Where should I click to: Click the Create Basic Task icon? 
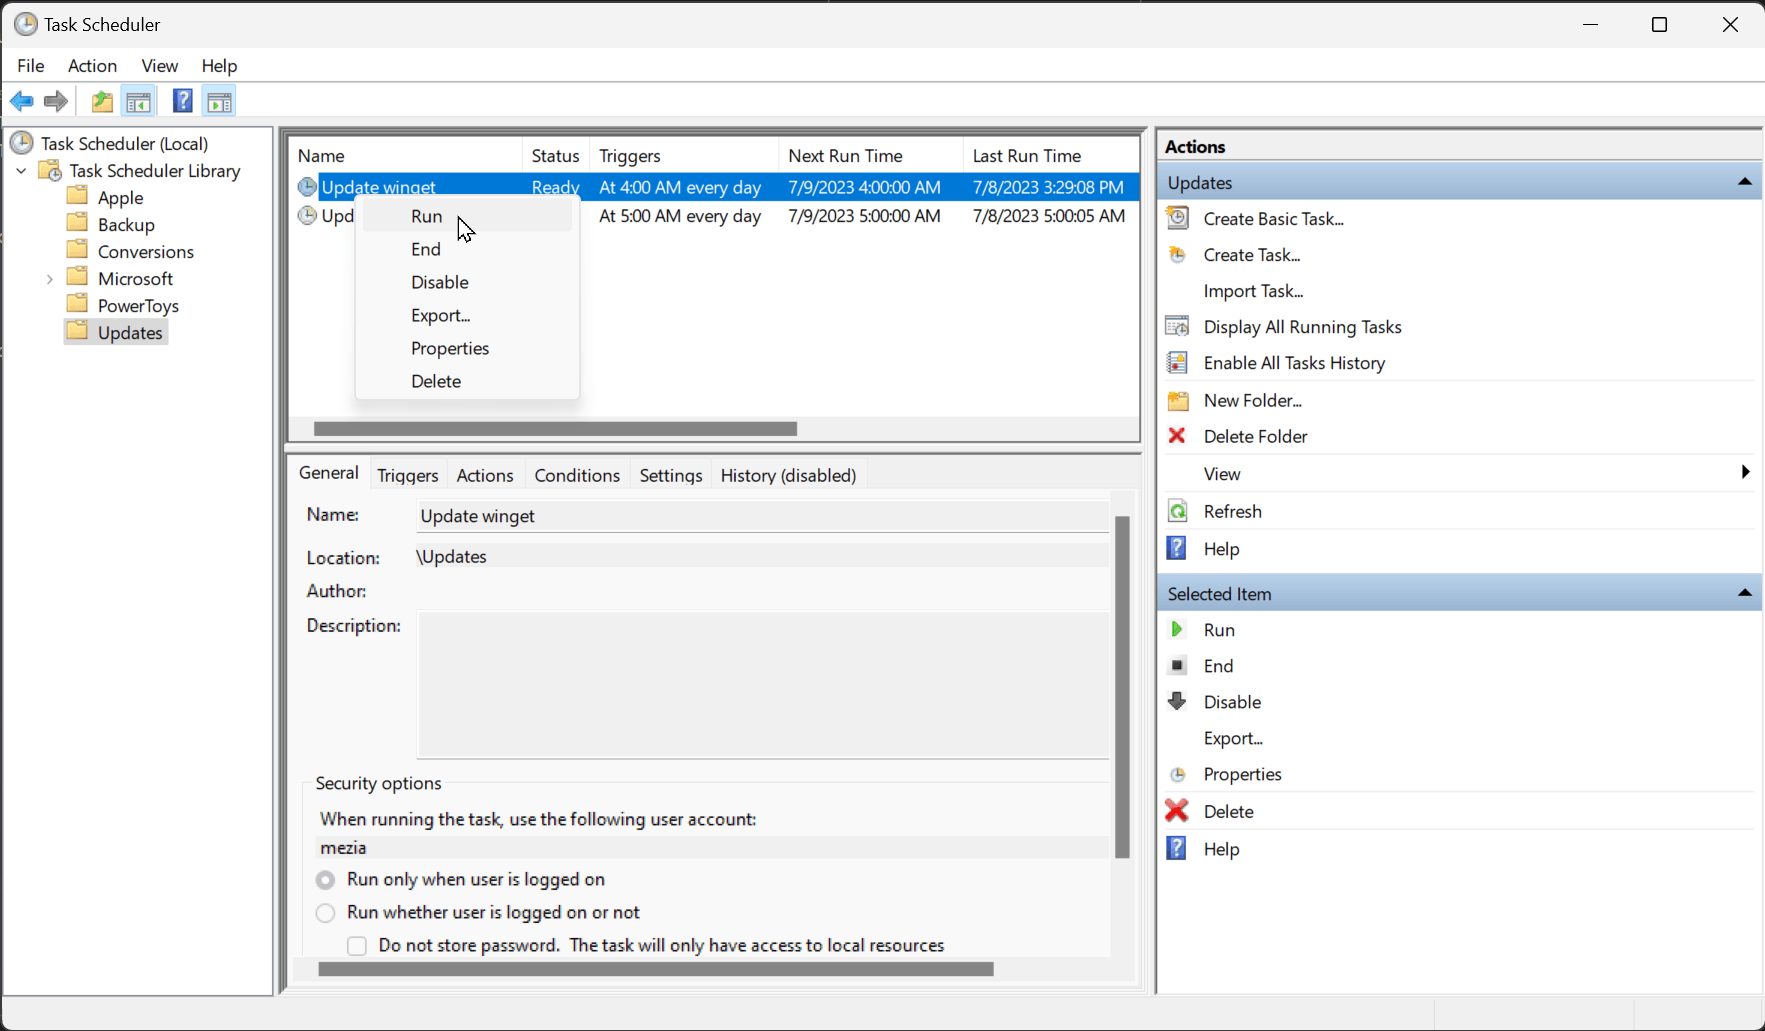1178,218
